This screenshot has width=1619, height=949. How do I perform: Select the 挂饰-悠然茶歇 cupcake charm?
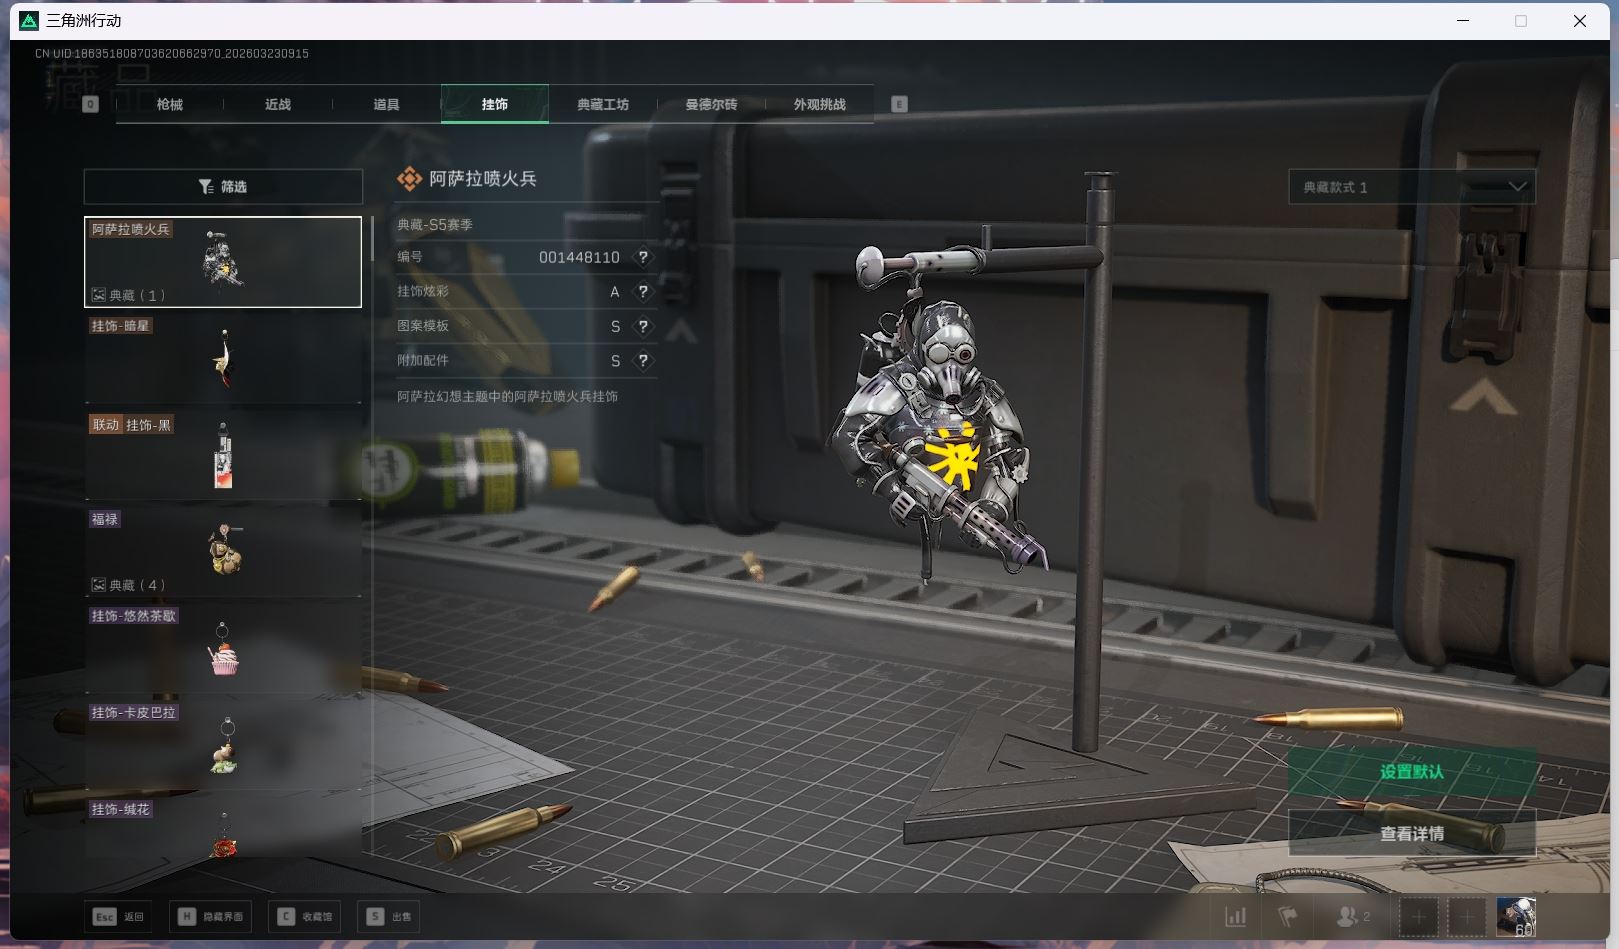[x=223, y=648]
